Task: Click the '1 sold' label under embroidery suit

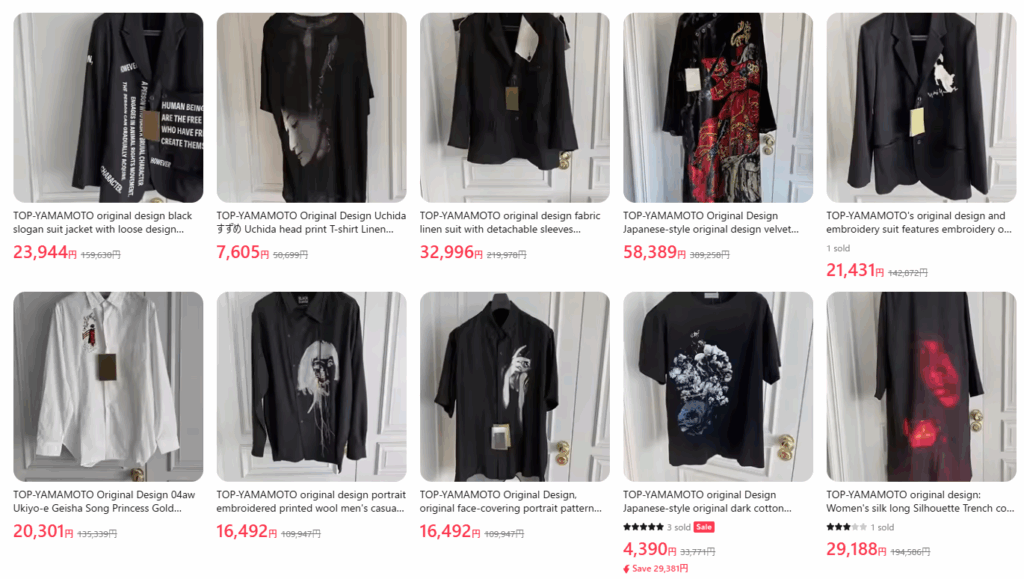Action: (838, 248)
